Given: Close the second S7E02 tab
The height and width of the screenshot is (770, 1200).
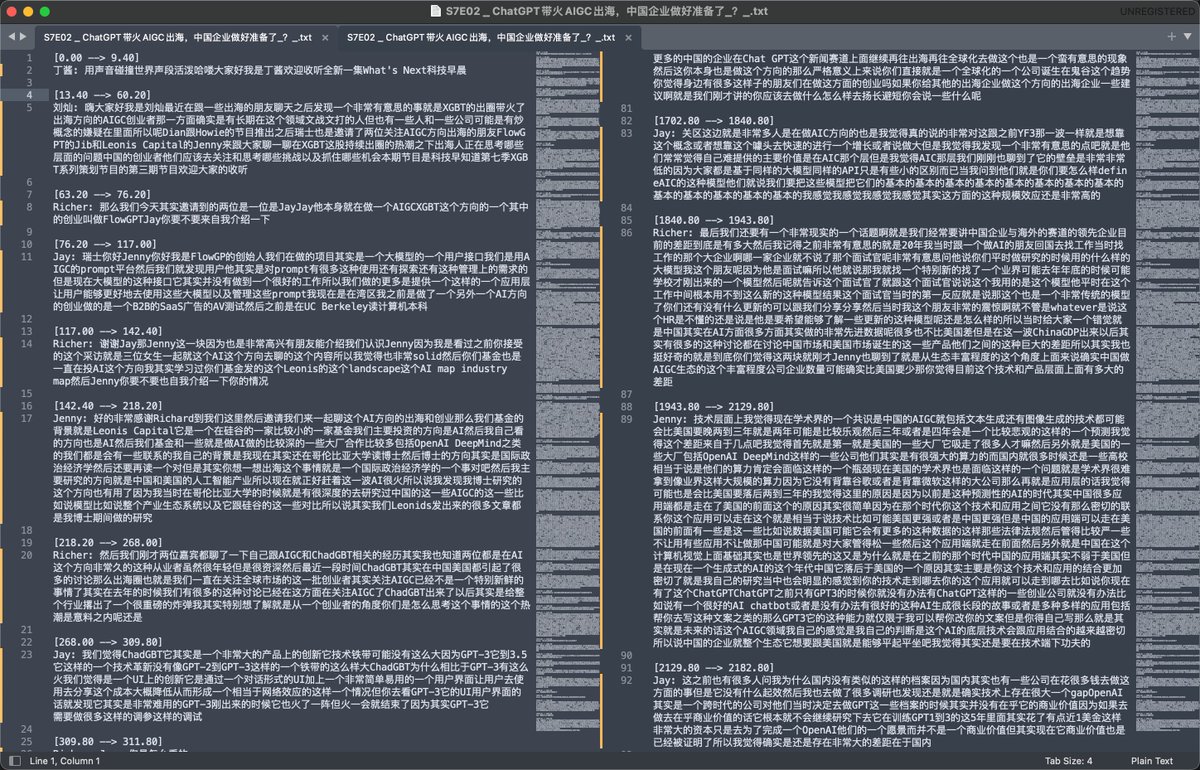Looking at the screenshot, I should [x=629, y=36].
